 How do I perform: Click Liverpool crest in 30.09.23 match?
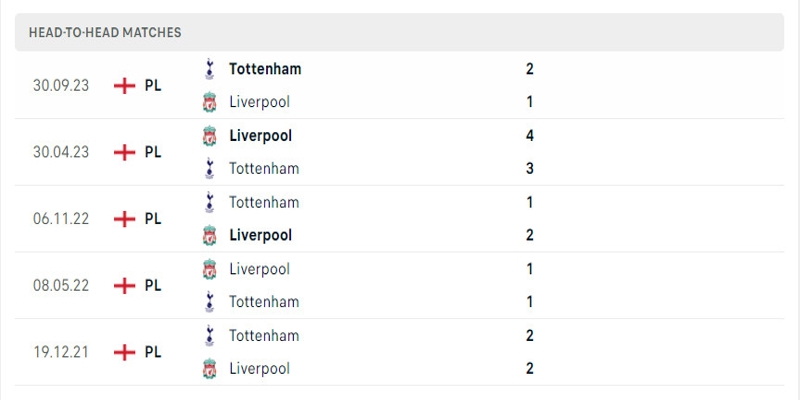click(209, 102)
